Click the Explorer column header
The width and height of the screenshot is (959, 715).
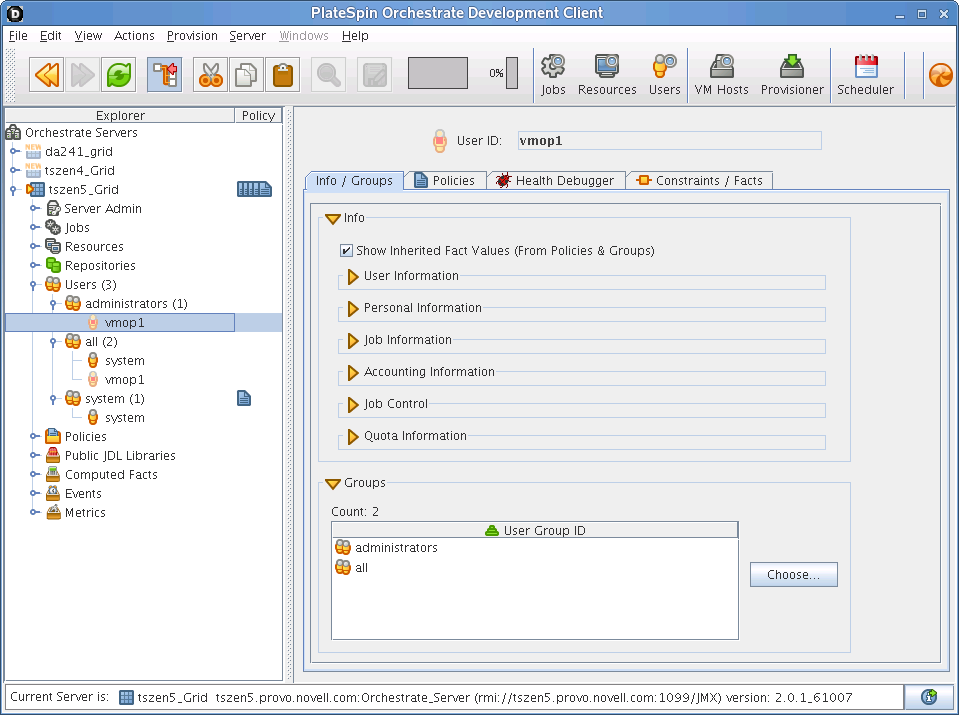tap(120, 115)
